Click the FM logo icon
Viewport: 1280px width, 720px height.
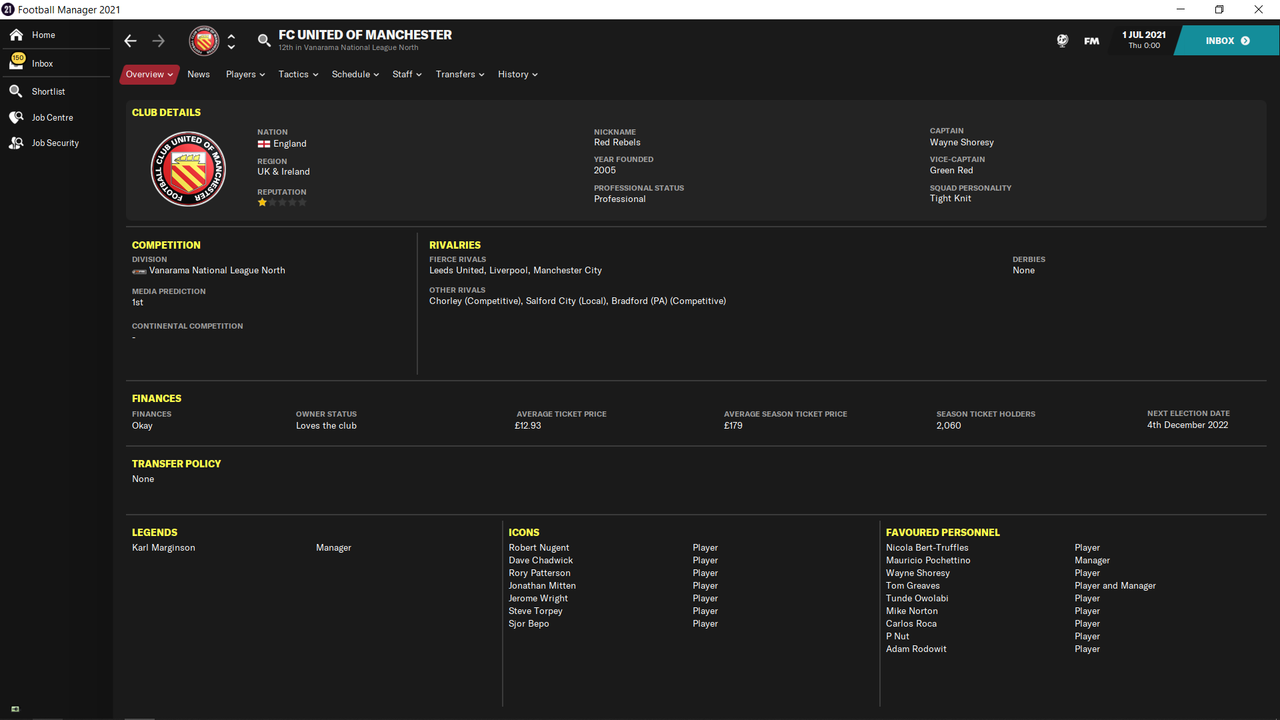pos(1091,41)
